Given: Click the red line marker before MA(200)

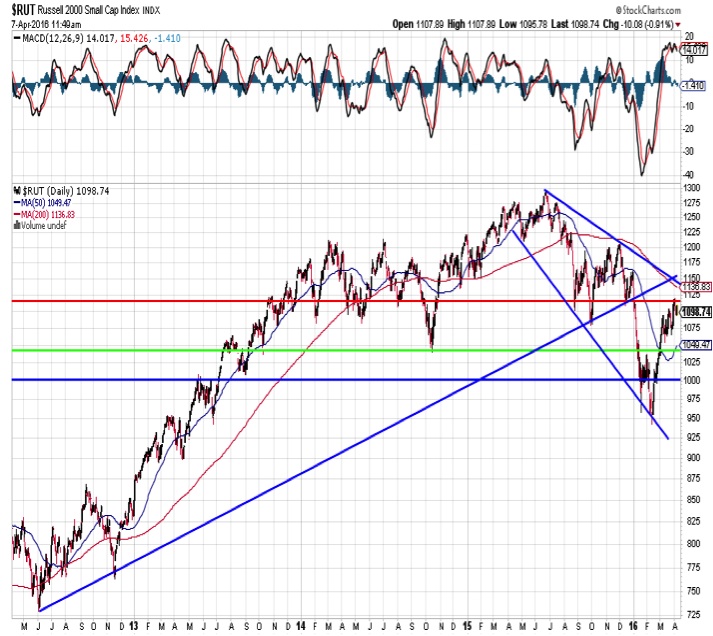Looking at the screenshot, I should point(17,215).
